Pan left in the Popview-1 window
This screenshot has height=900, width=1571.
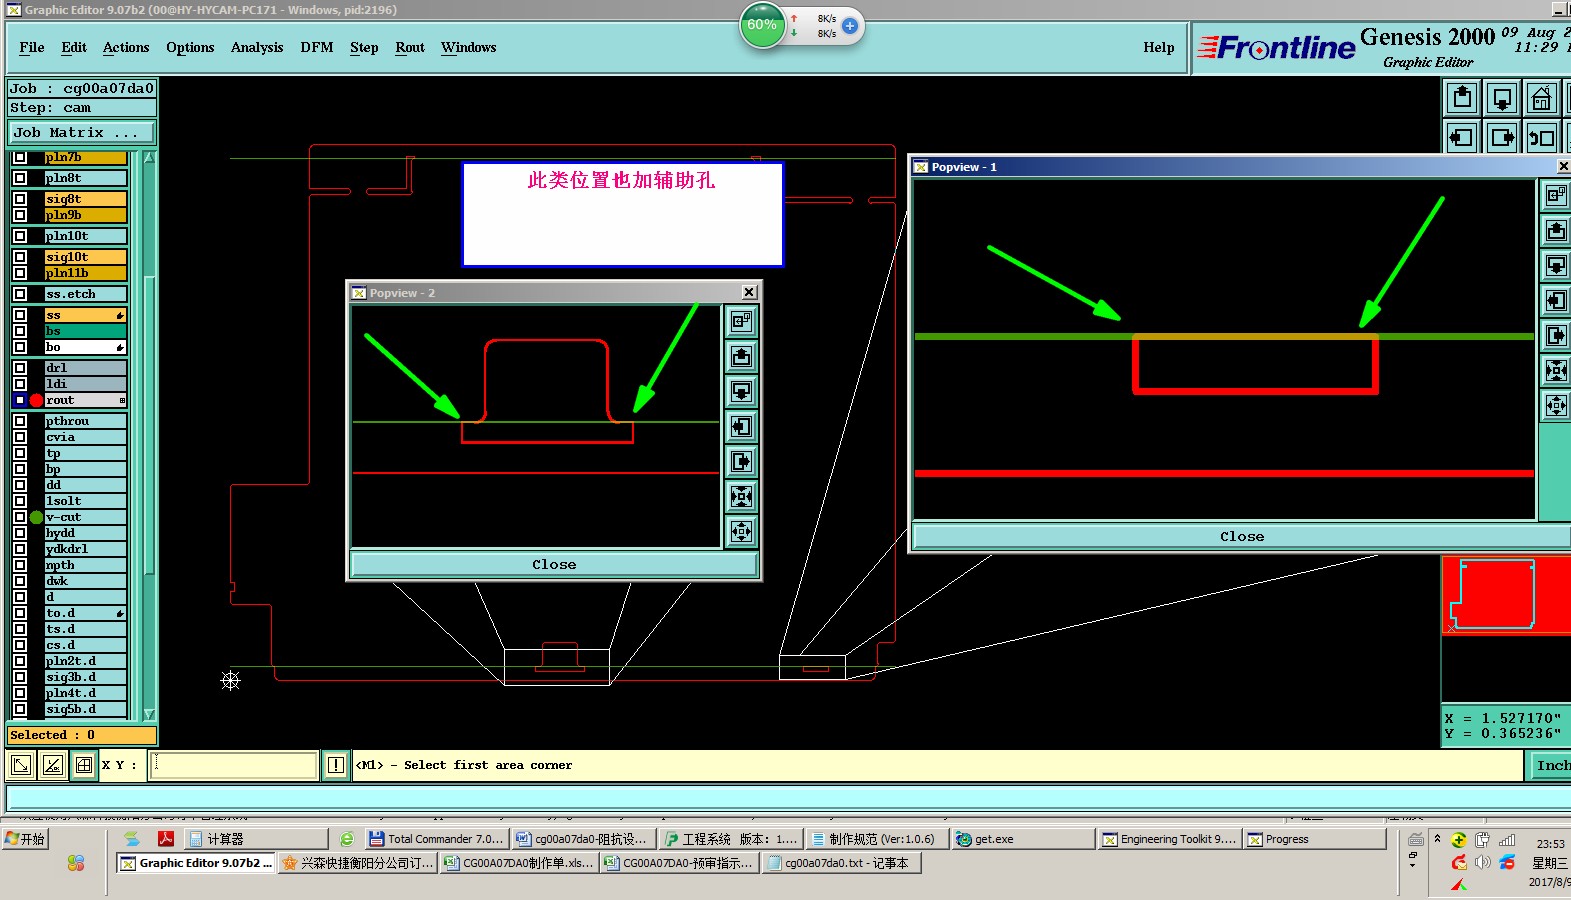click(x=1556, y=301)
